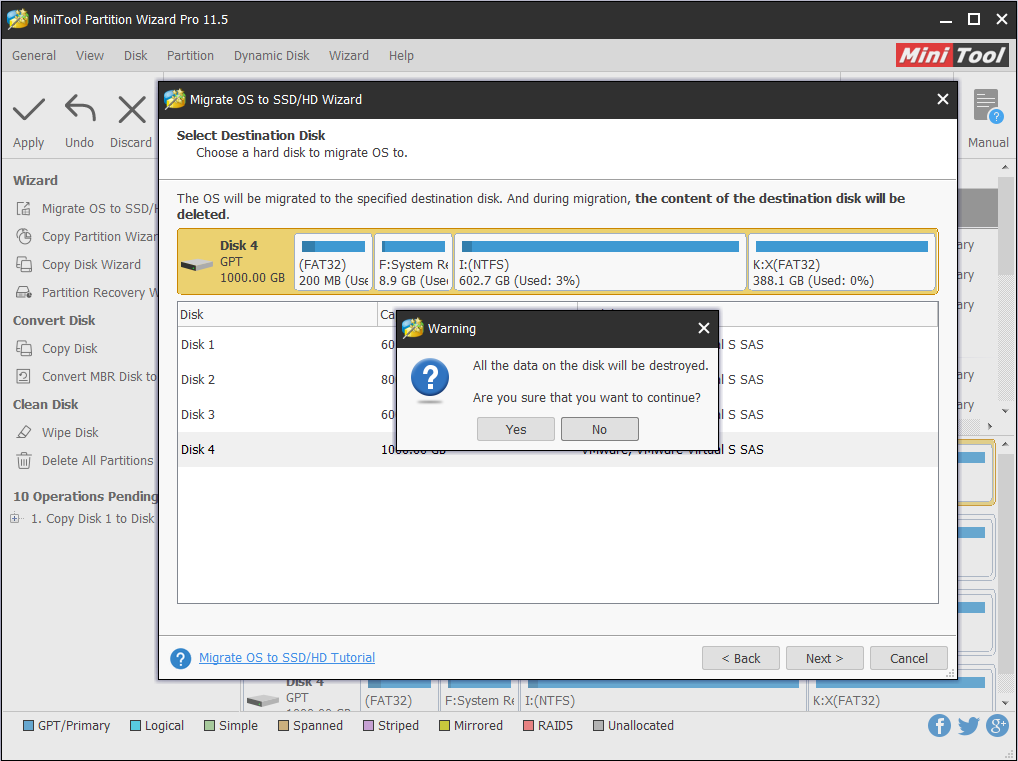Click the Delete All Partitions trash icon

point(23,460)
